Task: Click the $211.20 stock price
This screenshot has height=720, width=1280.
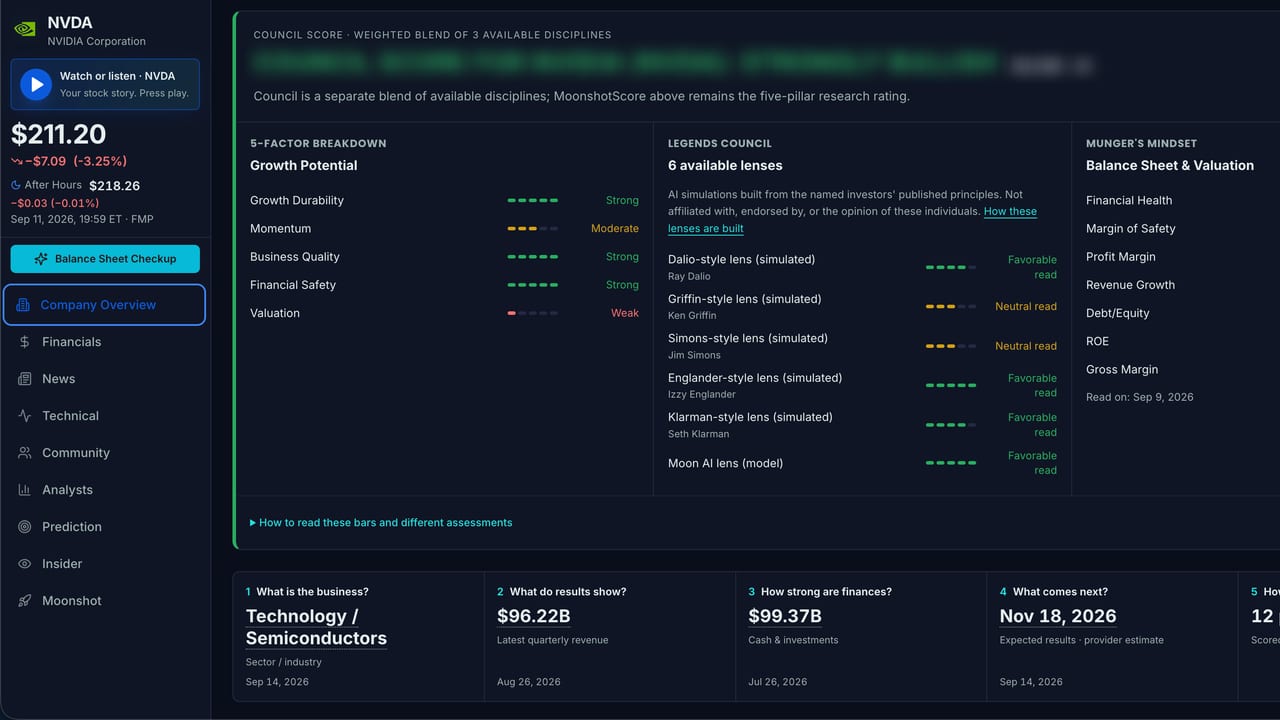Action: (x=58, y=134)
